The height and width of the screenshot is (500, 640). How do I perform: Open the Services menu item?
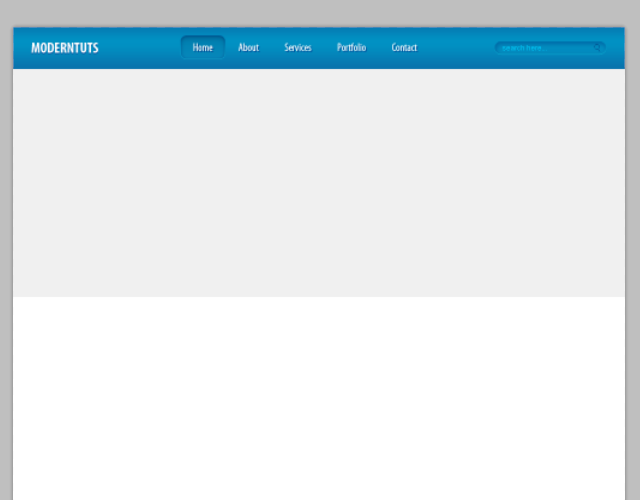coord(298,47)
